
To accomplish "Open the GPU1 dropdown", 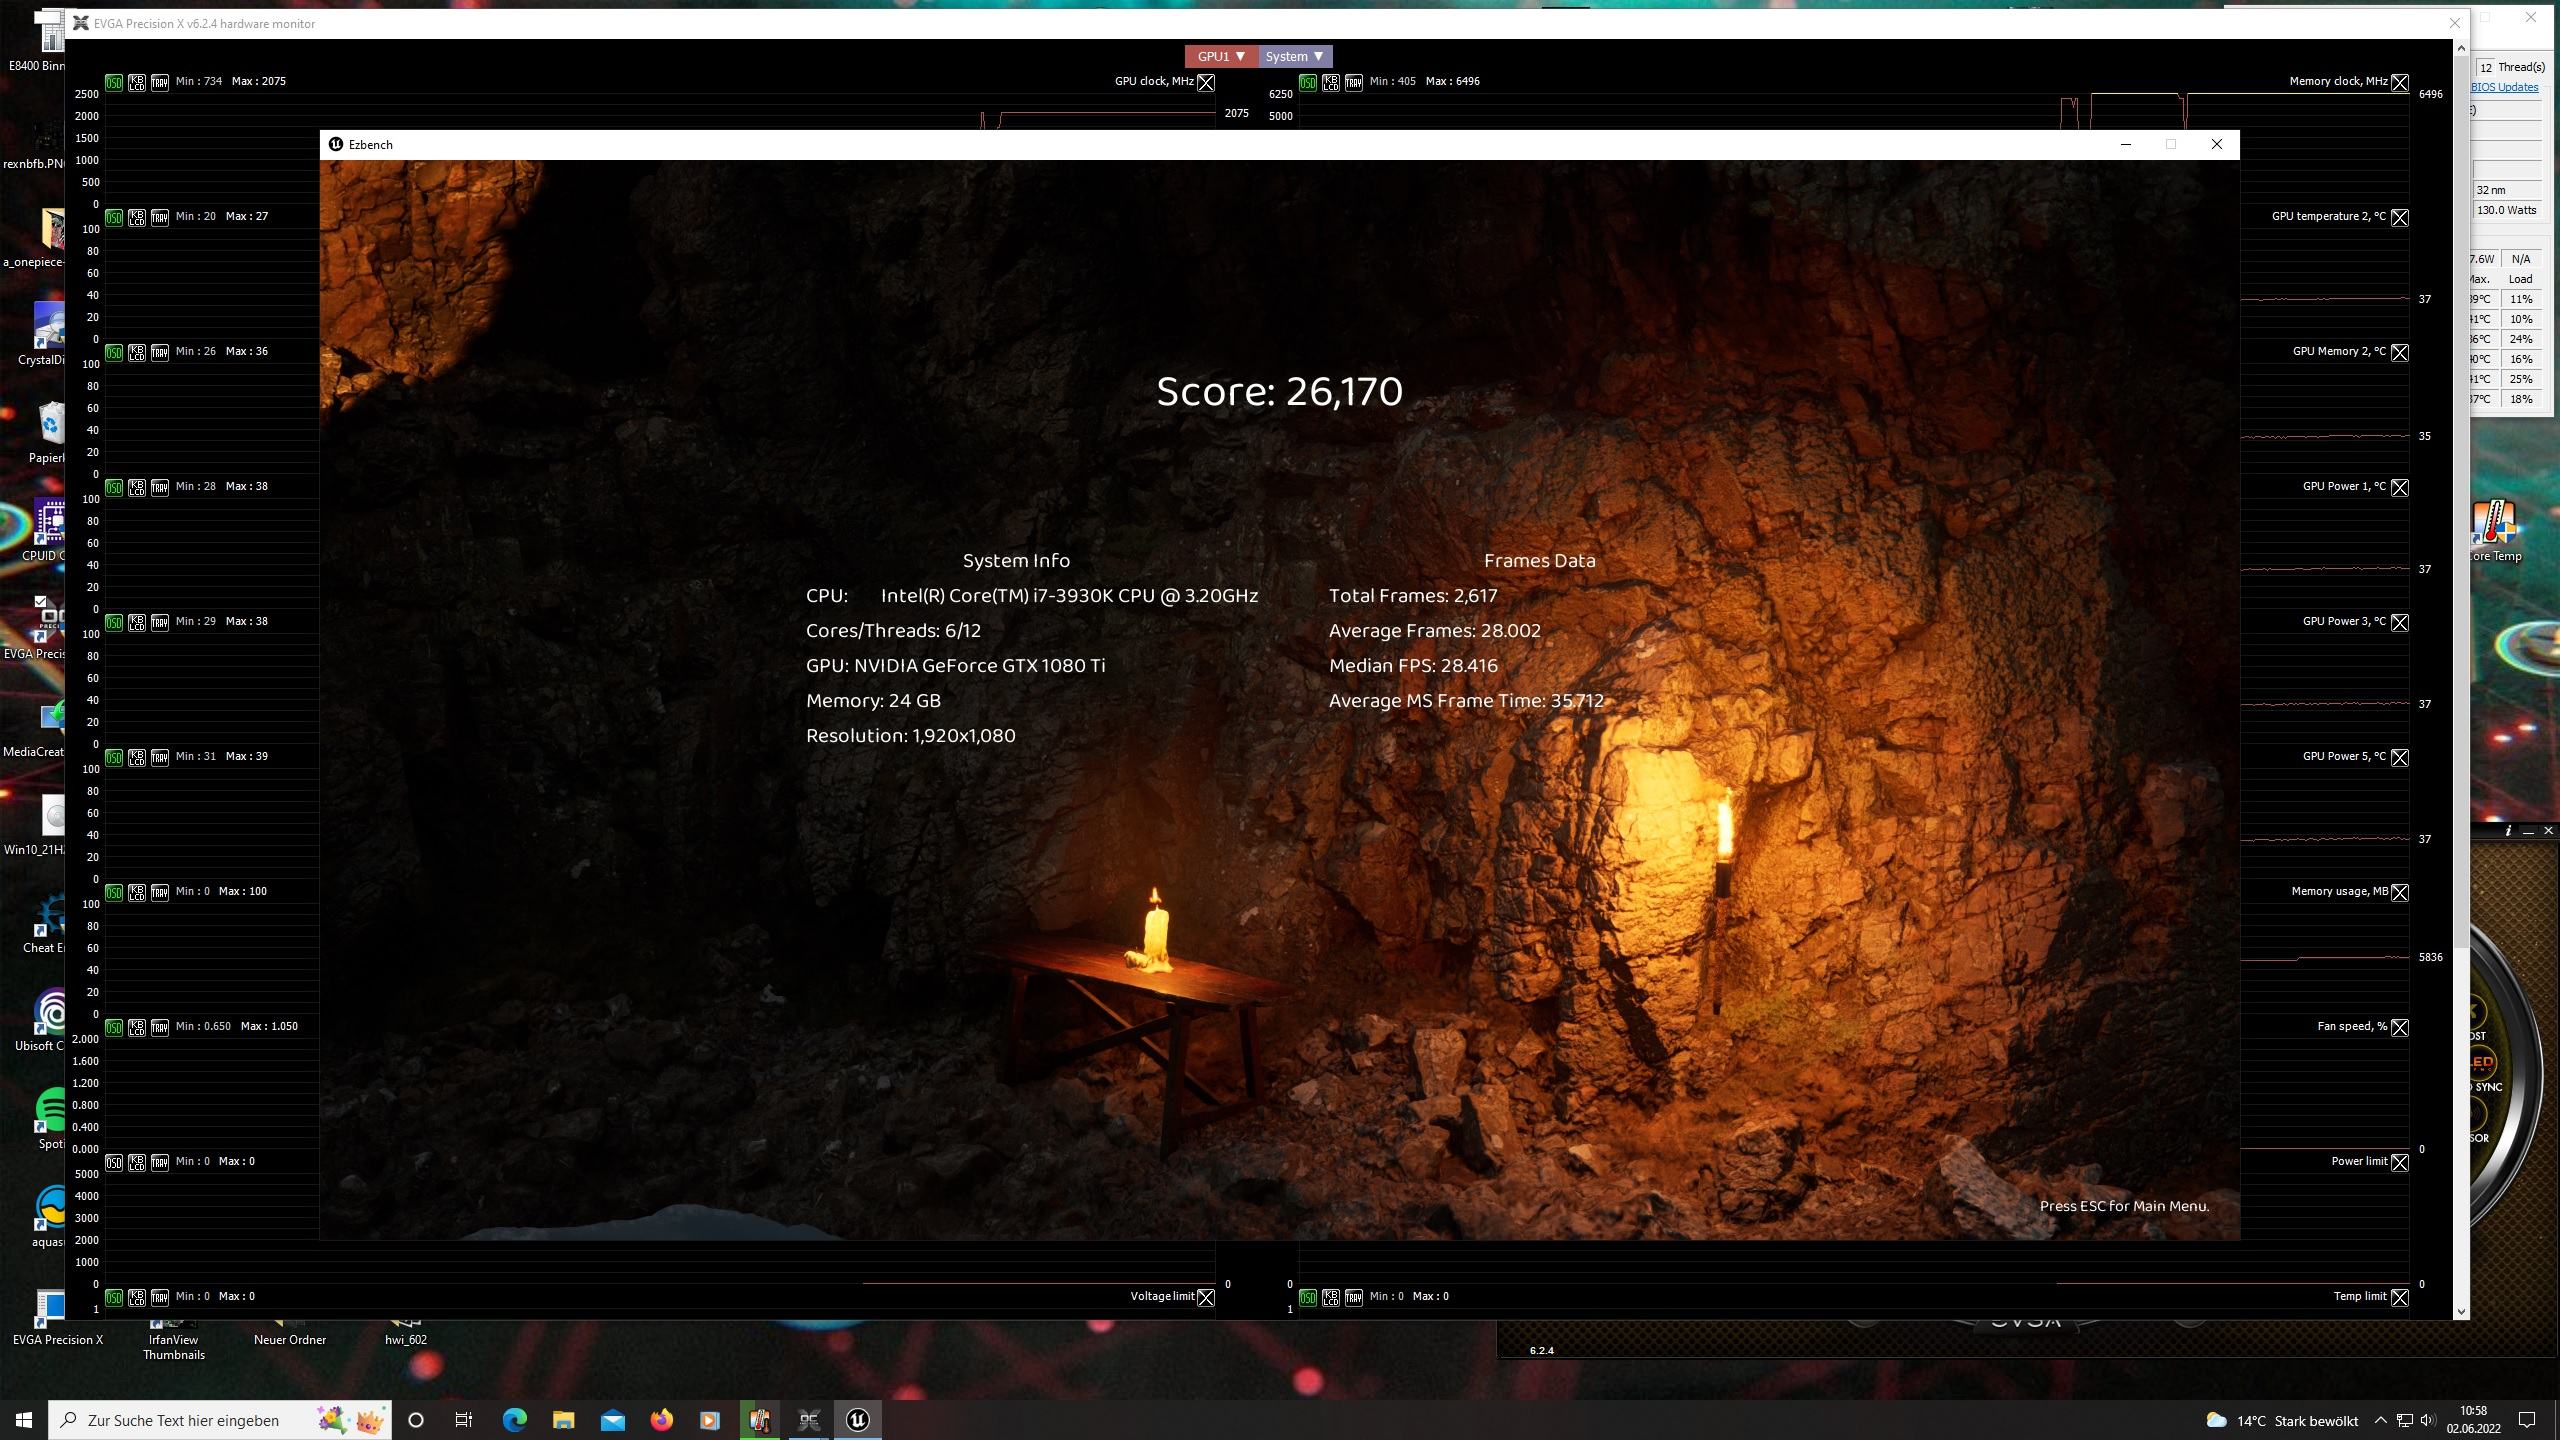I will pyautogui.click(x=1221, y=57).
